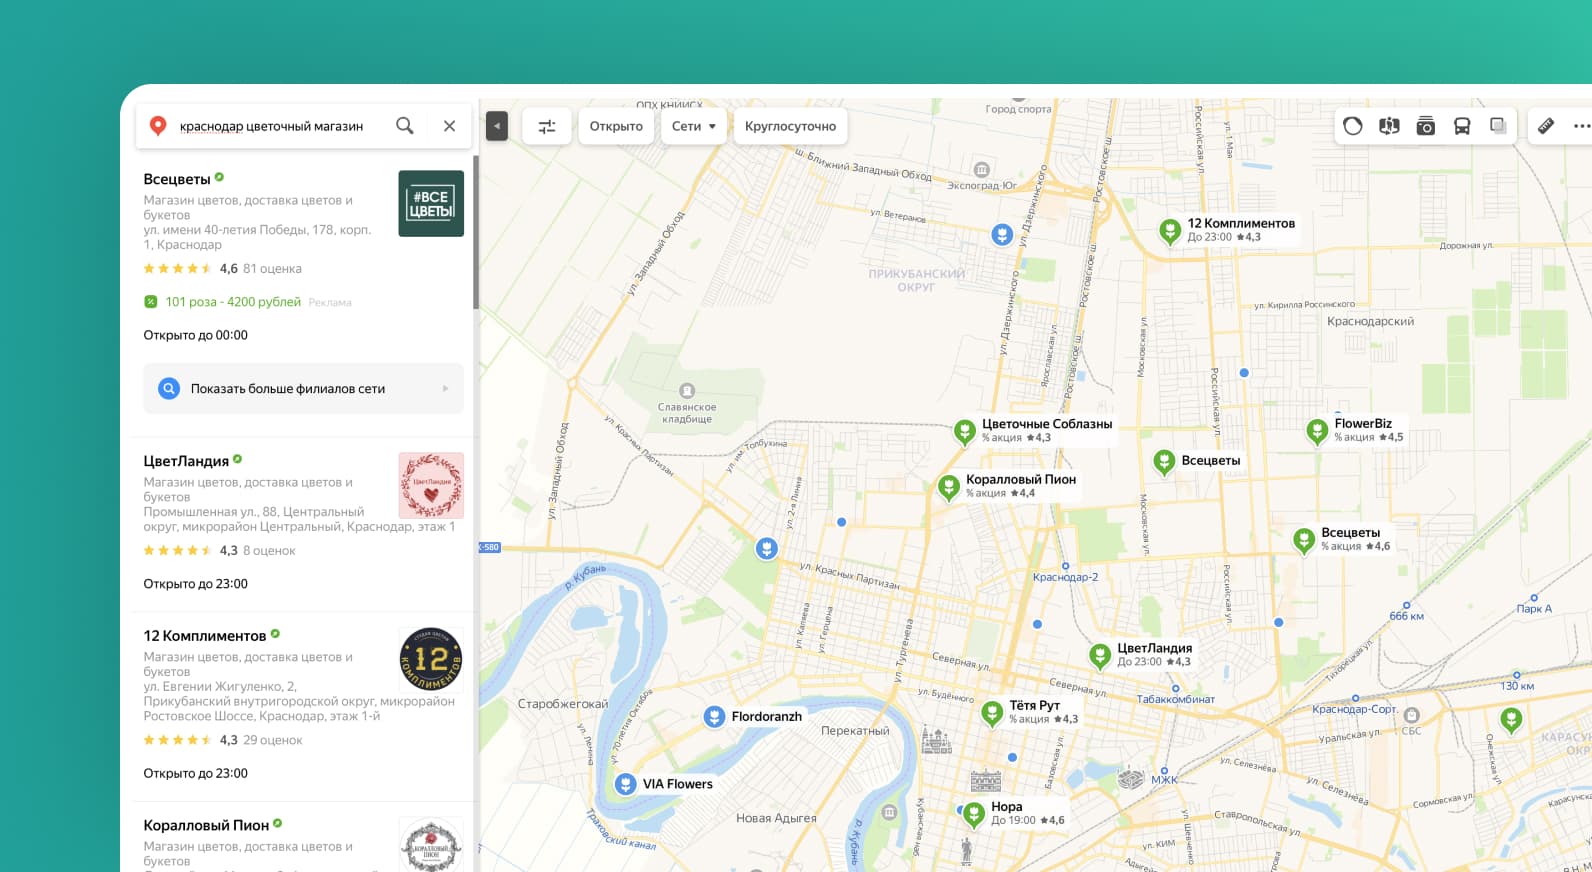The image size is (1592, 872).
Task: Select the Нора map pin
Action: click(x=974, y=814)
